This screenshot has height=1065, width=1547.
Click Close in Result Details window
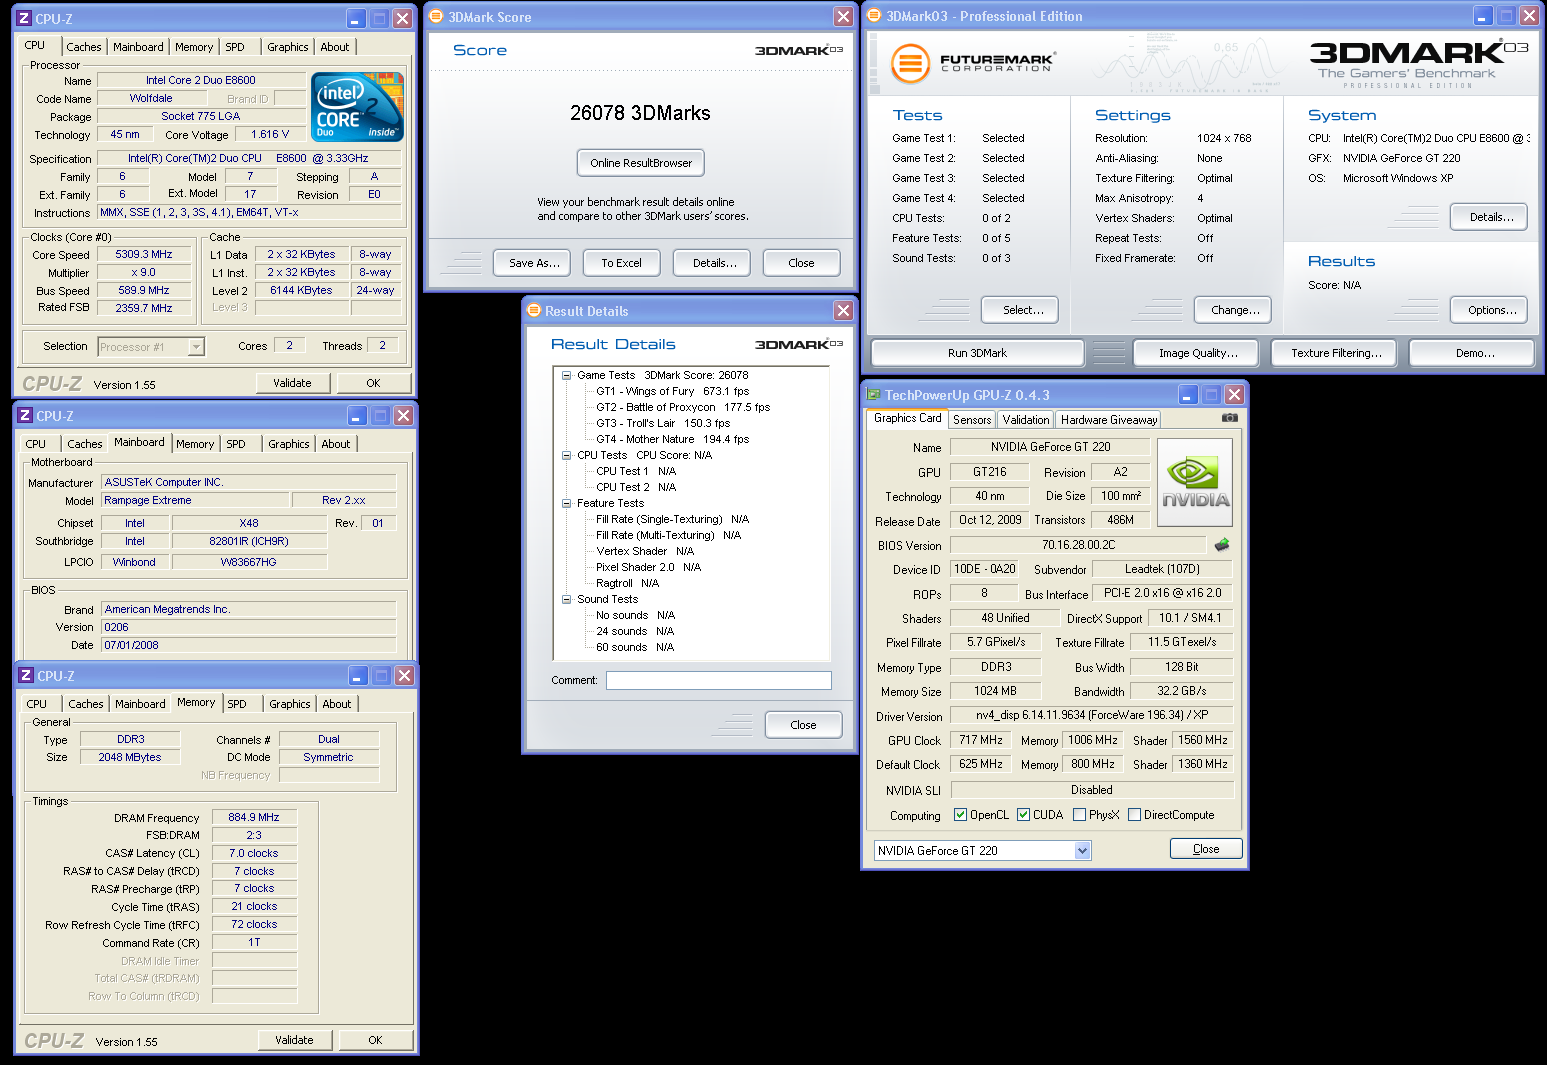[x=803, y=725]
